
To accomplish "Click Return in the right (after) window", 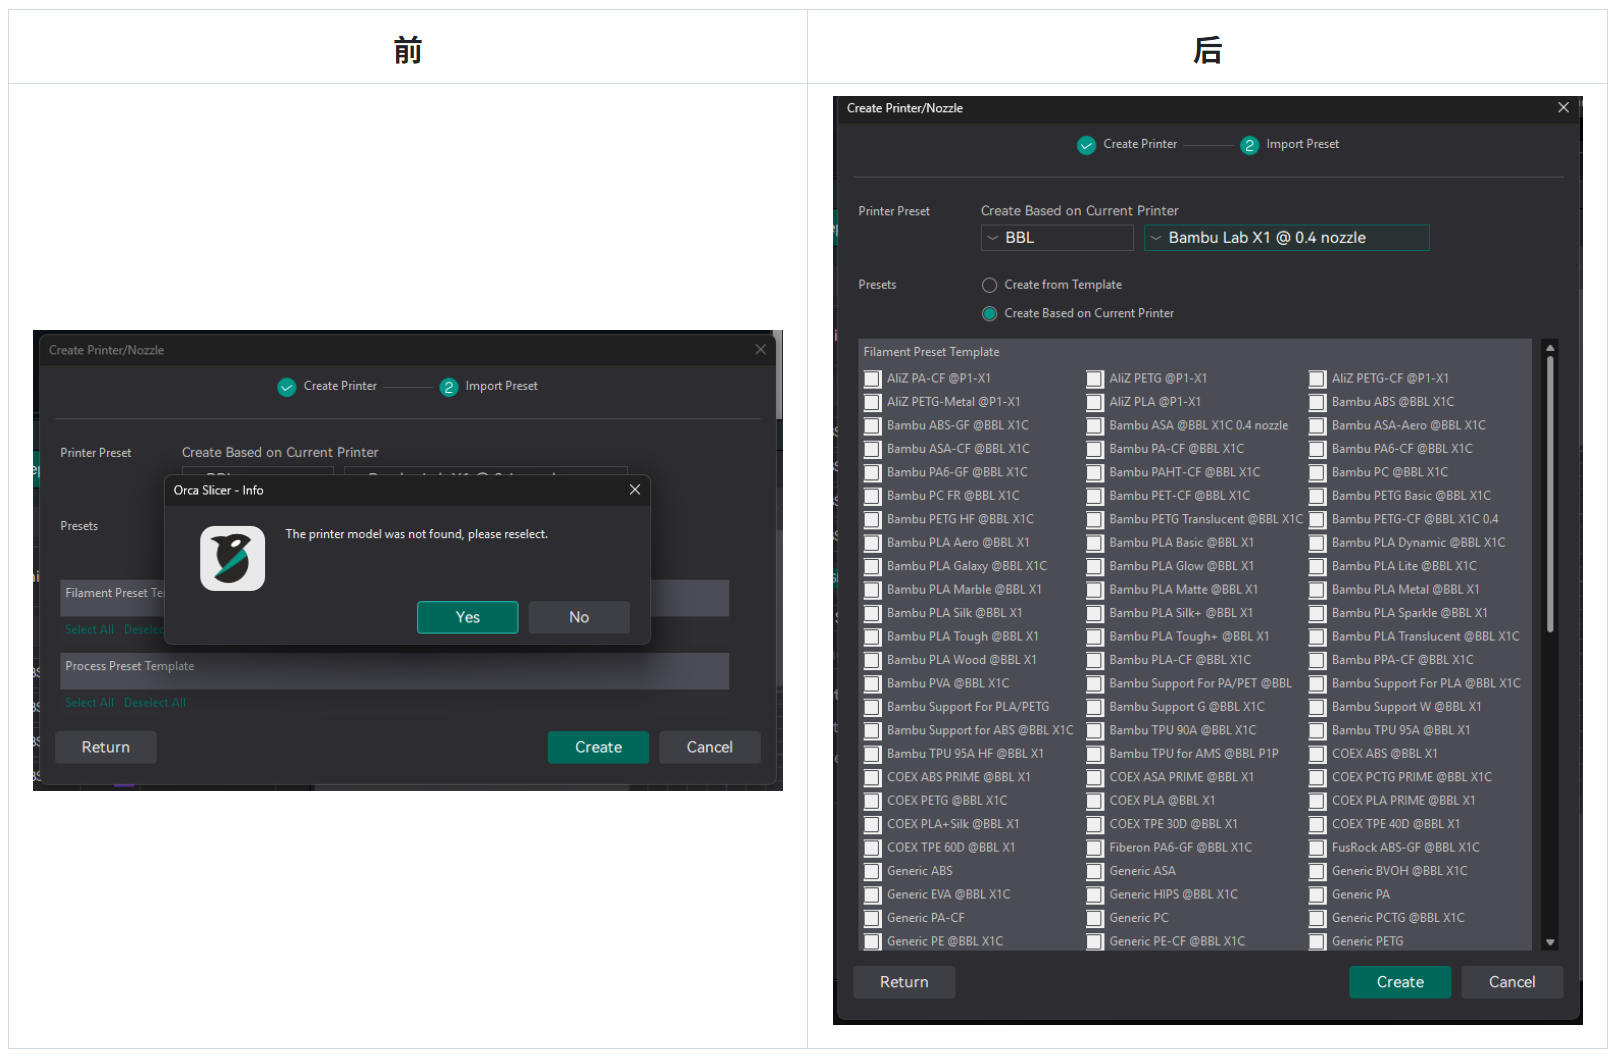I will tap(904, 982).
